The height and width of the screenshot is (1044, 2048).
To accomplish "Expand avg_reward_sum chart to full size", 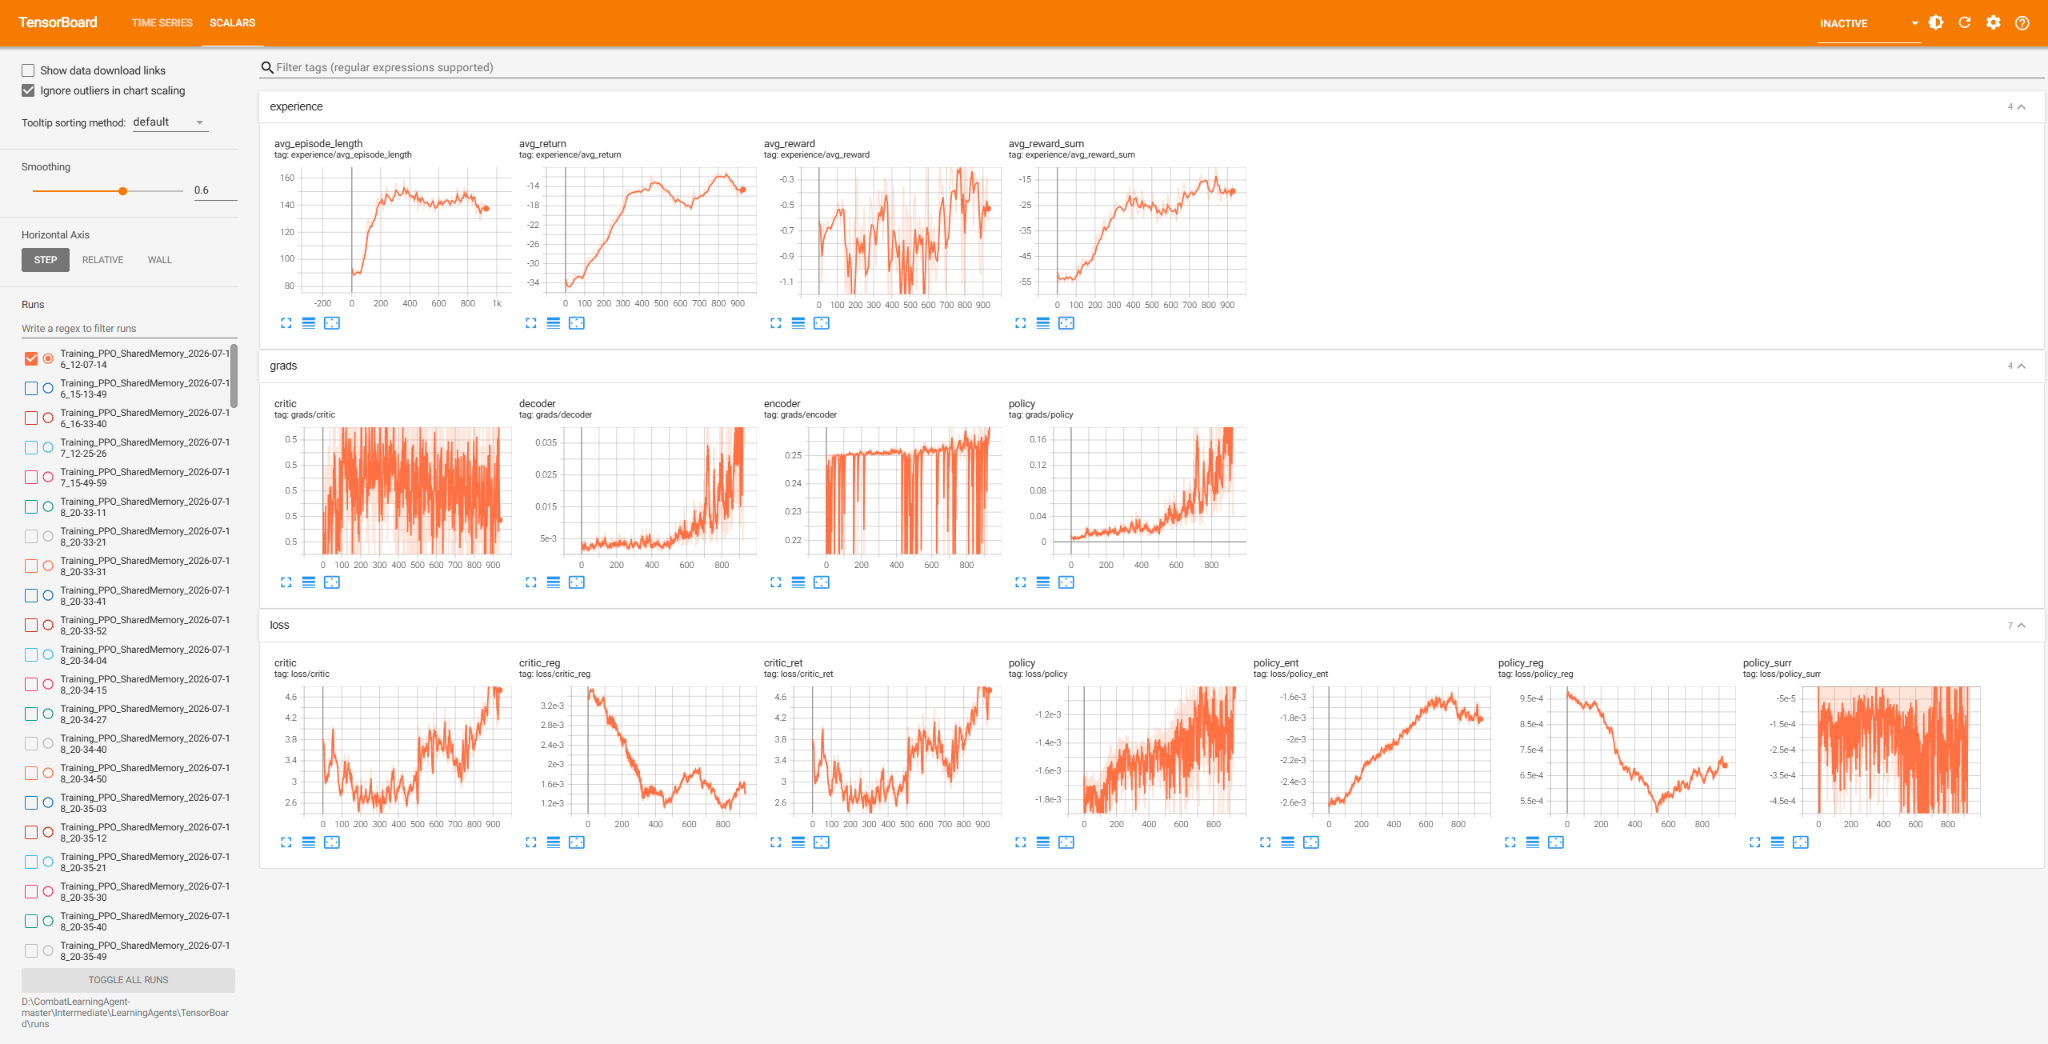I will [x=1020, y=323].
